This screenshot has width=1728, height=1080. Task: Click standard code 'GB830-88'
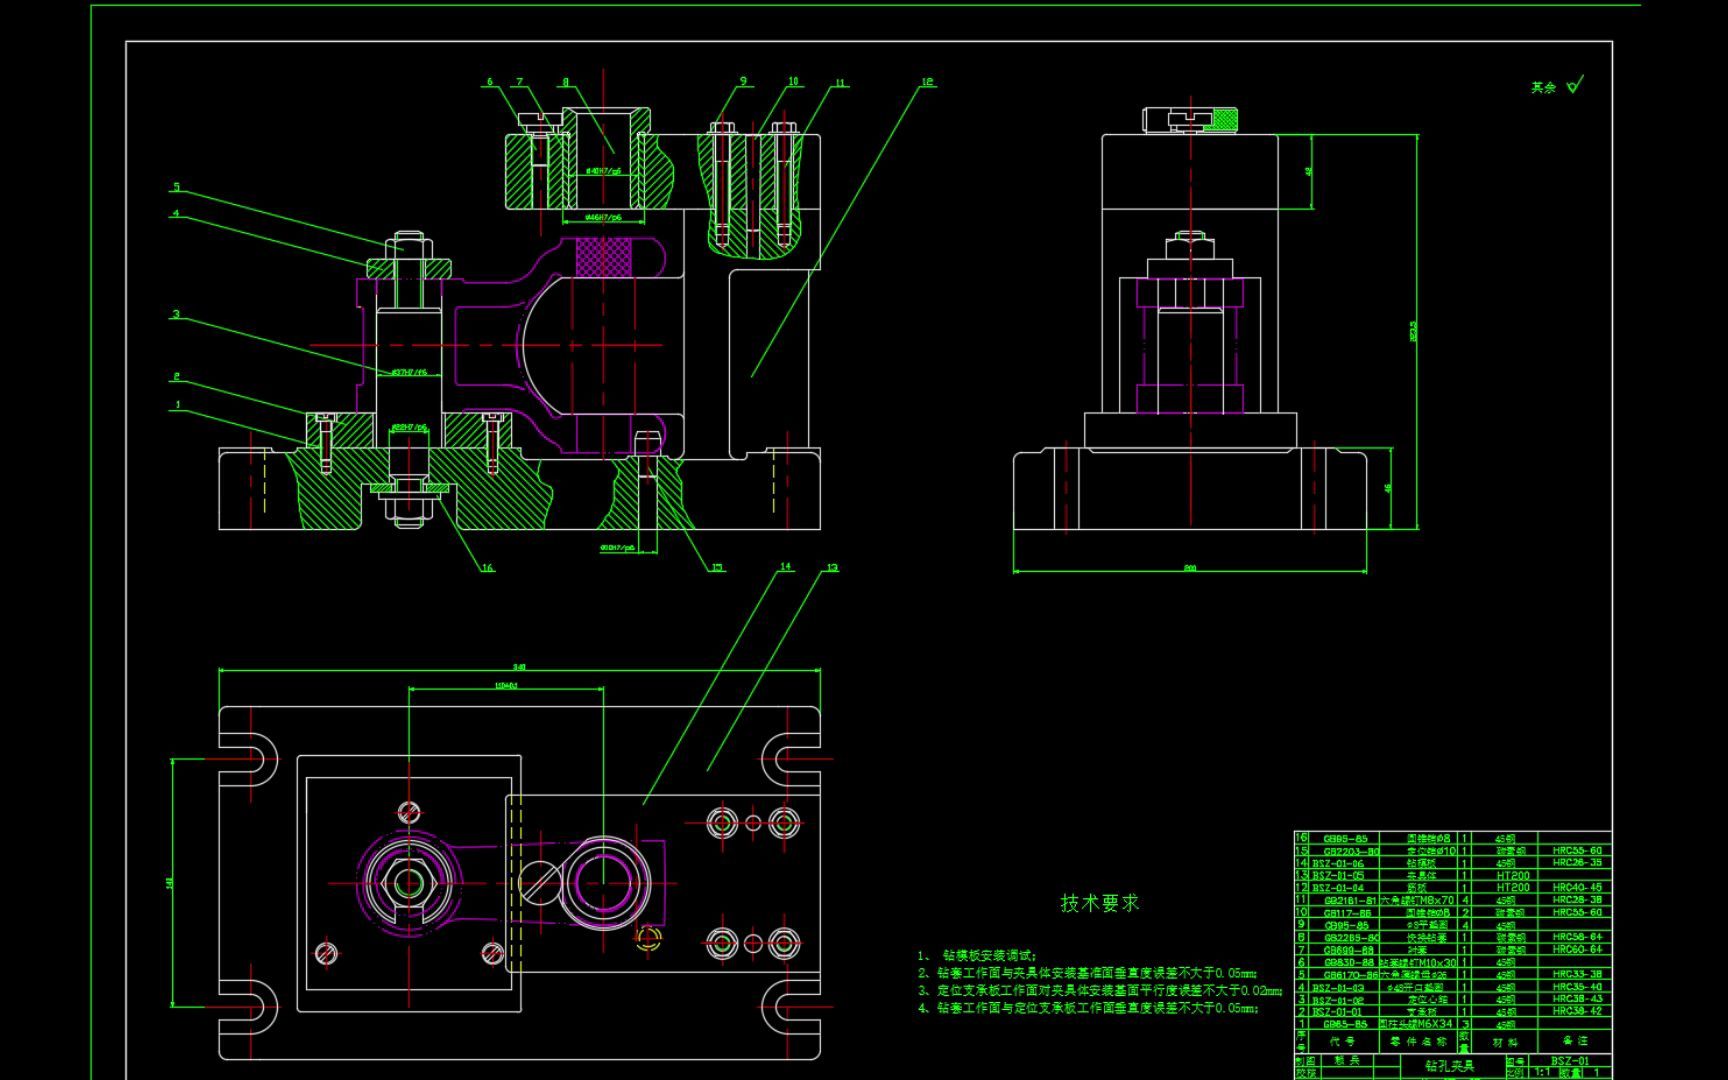point(1349,962)
